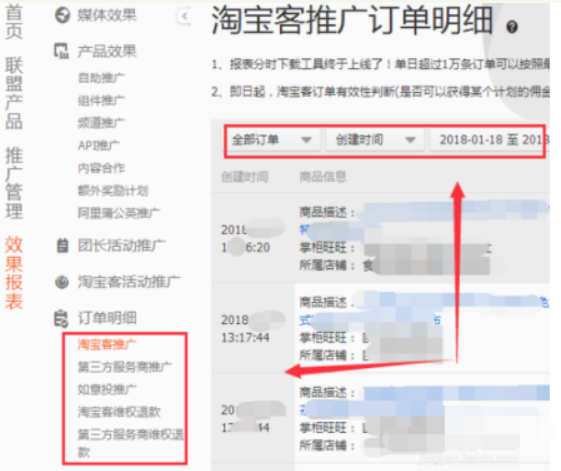Open the 创建时间 filter dropdown
This screenshot has width=561, height=471.
[x=375, y=140]
